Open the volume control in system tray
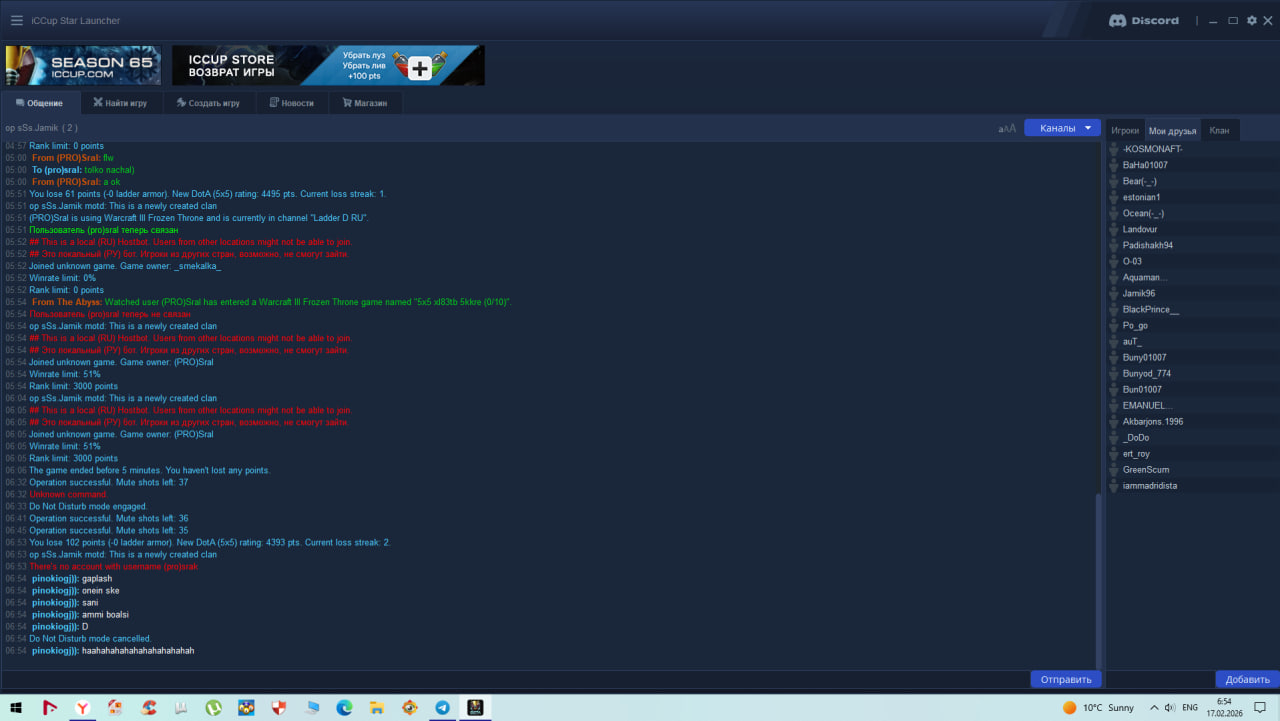The height and width of the screenshot is (721, 1280). (1169, 707)
